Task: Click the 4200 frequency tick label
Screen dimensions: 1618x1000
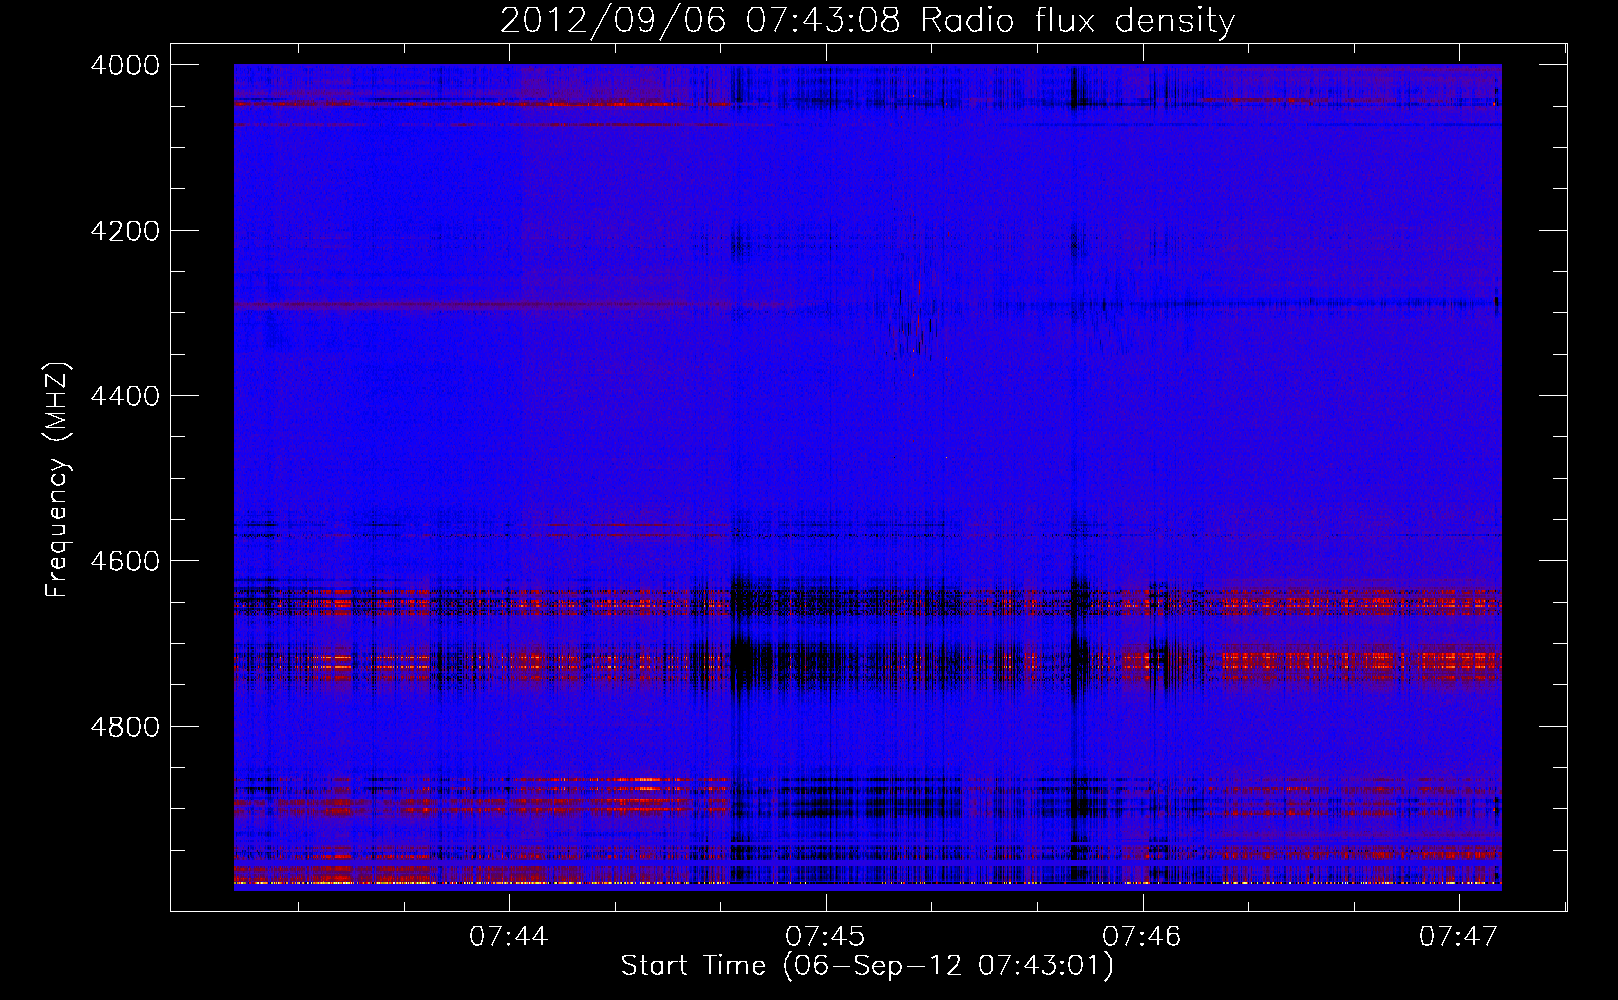Action: [x=125, y=231]
